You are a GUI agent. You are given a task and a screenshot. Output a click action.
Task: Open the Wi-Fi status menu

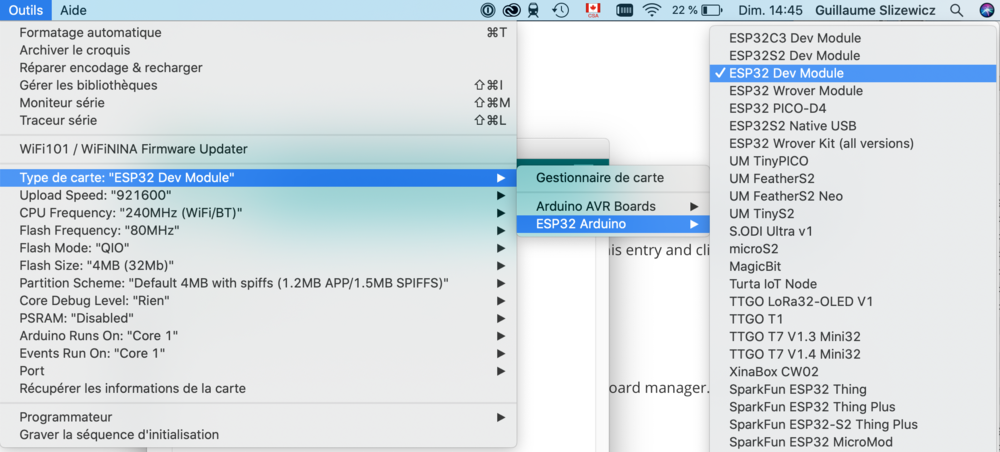[x=652, y=10]
